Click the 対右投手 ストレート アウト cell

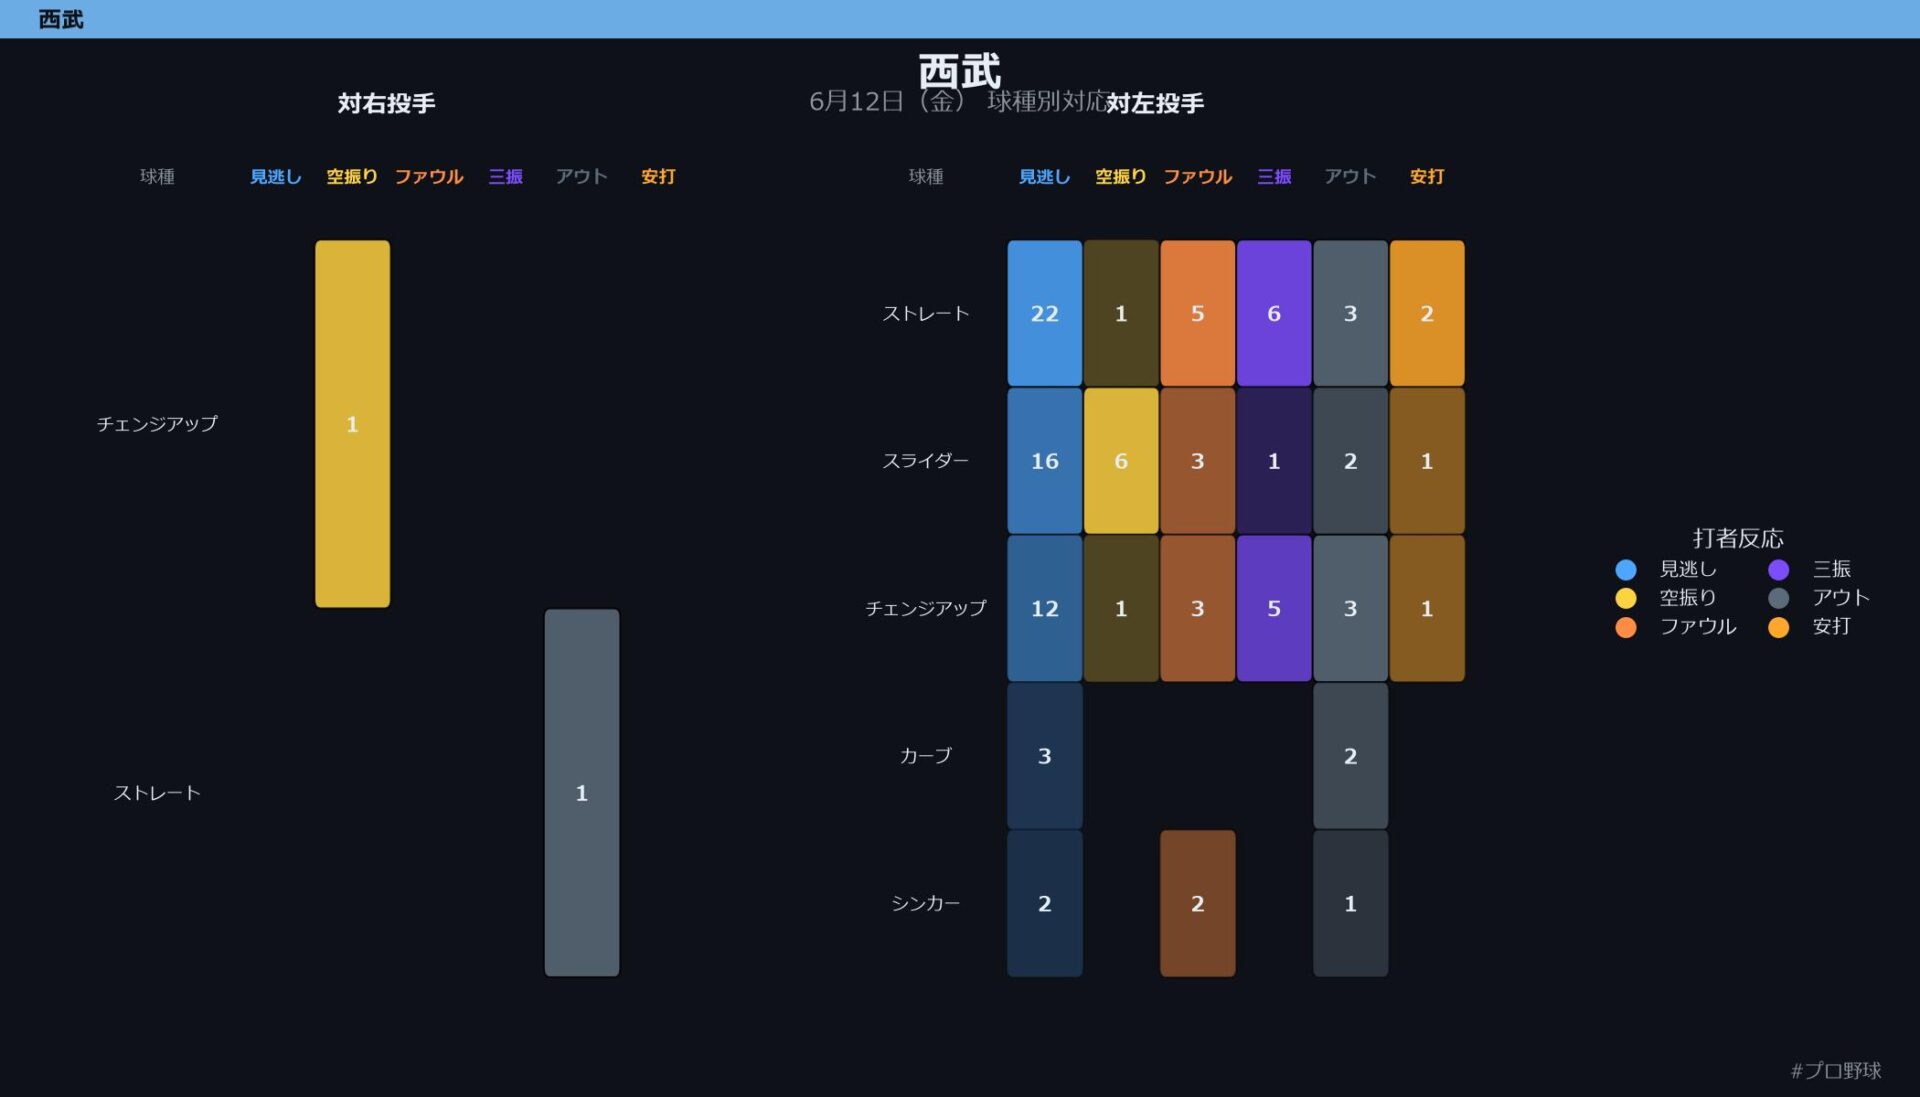[x=582, y=793]
